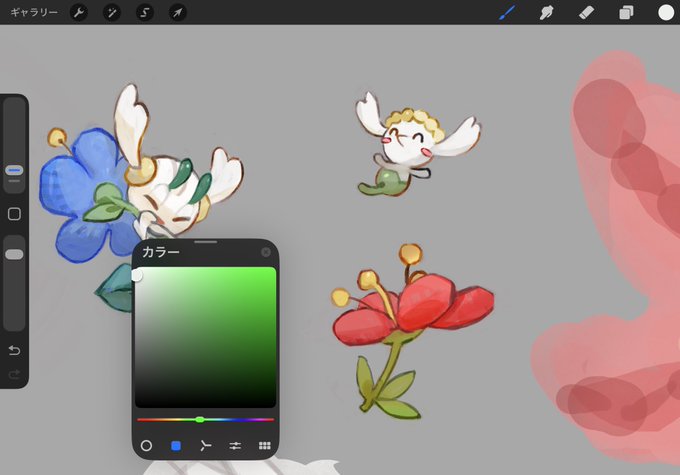Switch to the Harmony color tab
Screen dimensions: 680x475
206,446
